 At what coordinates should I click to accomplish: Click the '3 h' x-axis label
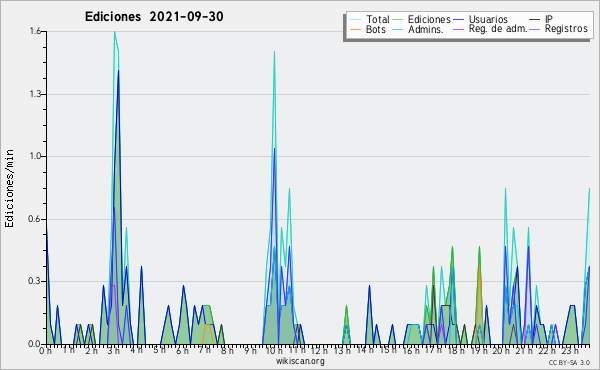[113, 351]
